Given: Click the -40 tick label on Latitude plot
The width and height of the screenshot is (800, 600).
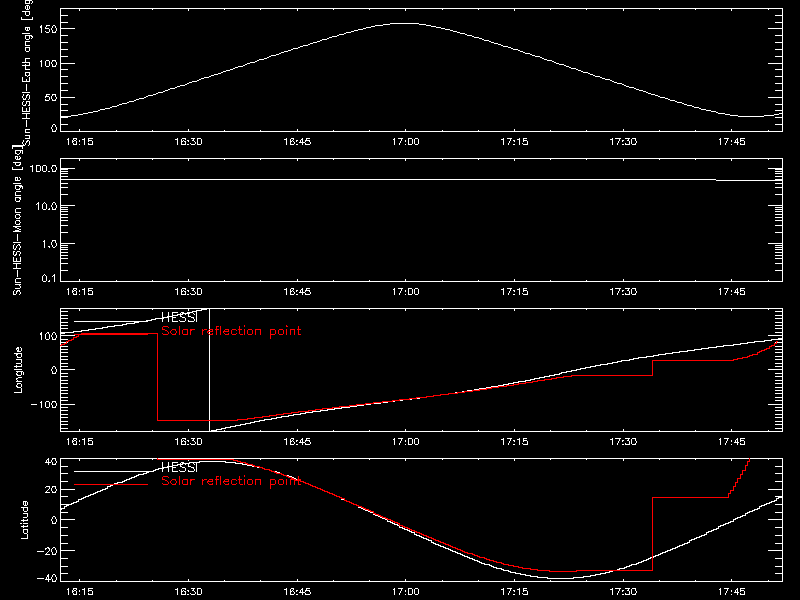Looking at the screenshot, I should [47, 579].
